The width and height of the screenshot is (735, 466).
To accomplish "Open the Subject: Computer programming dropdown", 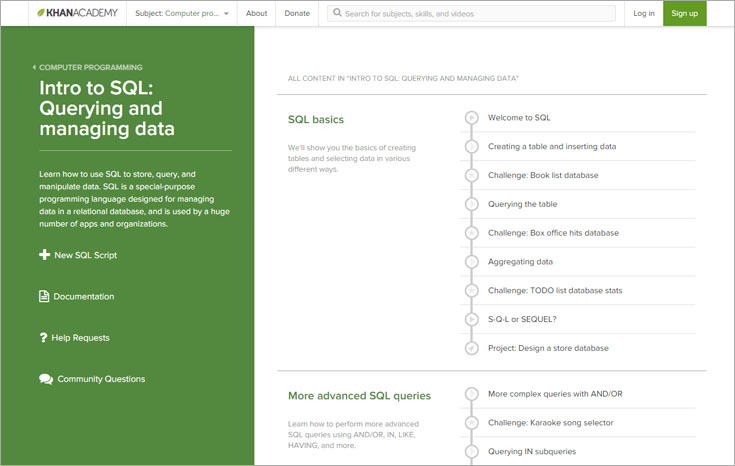I will pos(182,13).
